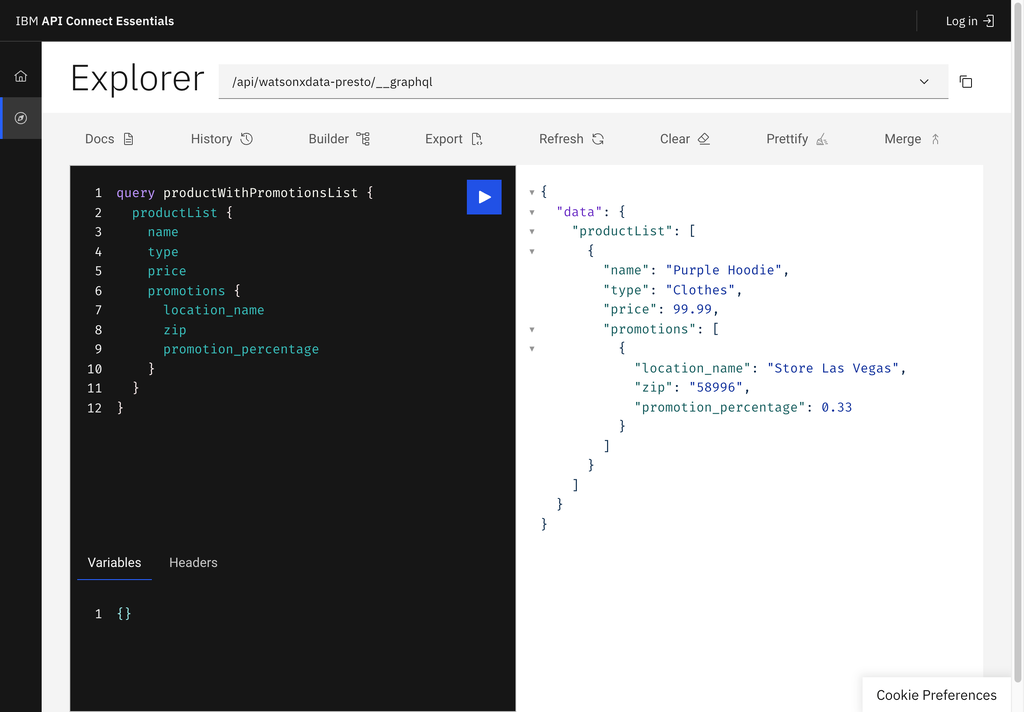1024x712 pixels.
Task: Collapse the promotions array in results
Action: coord(531,328)
